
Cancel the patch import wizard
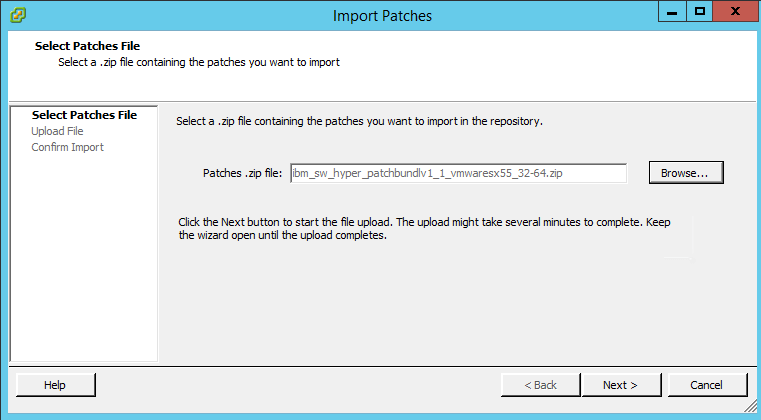(x=707, y=385)
